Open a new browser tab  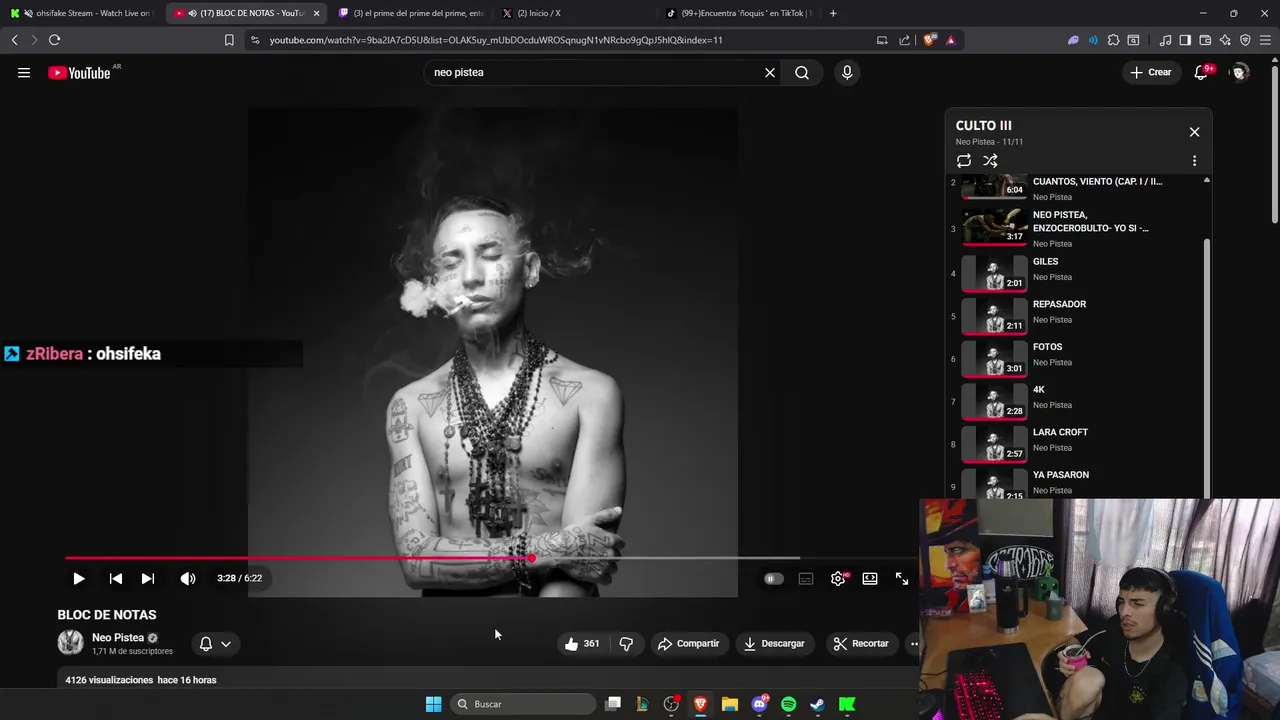click(833, 13)
